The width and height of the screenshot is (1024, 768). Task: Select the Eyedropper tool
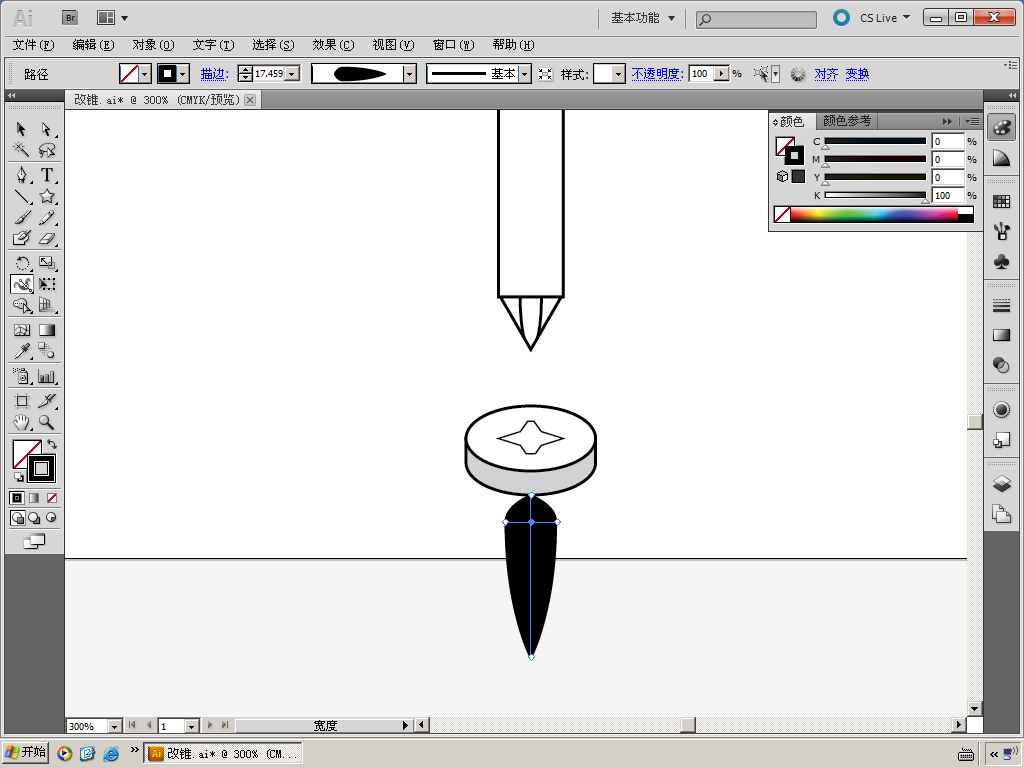(22, 351)
